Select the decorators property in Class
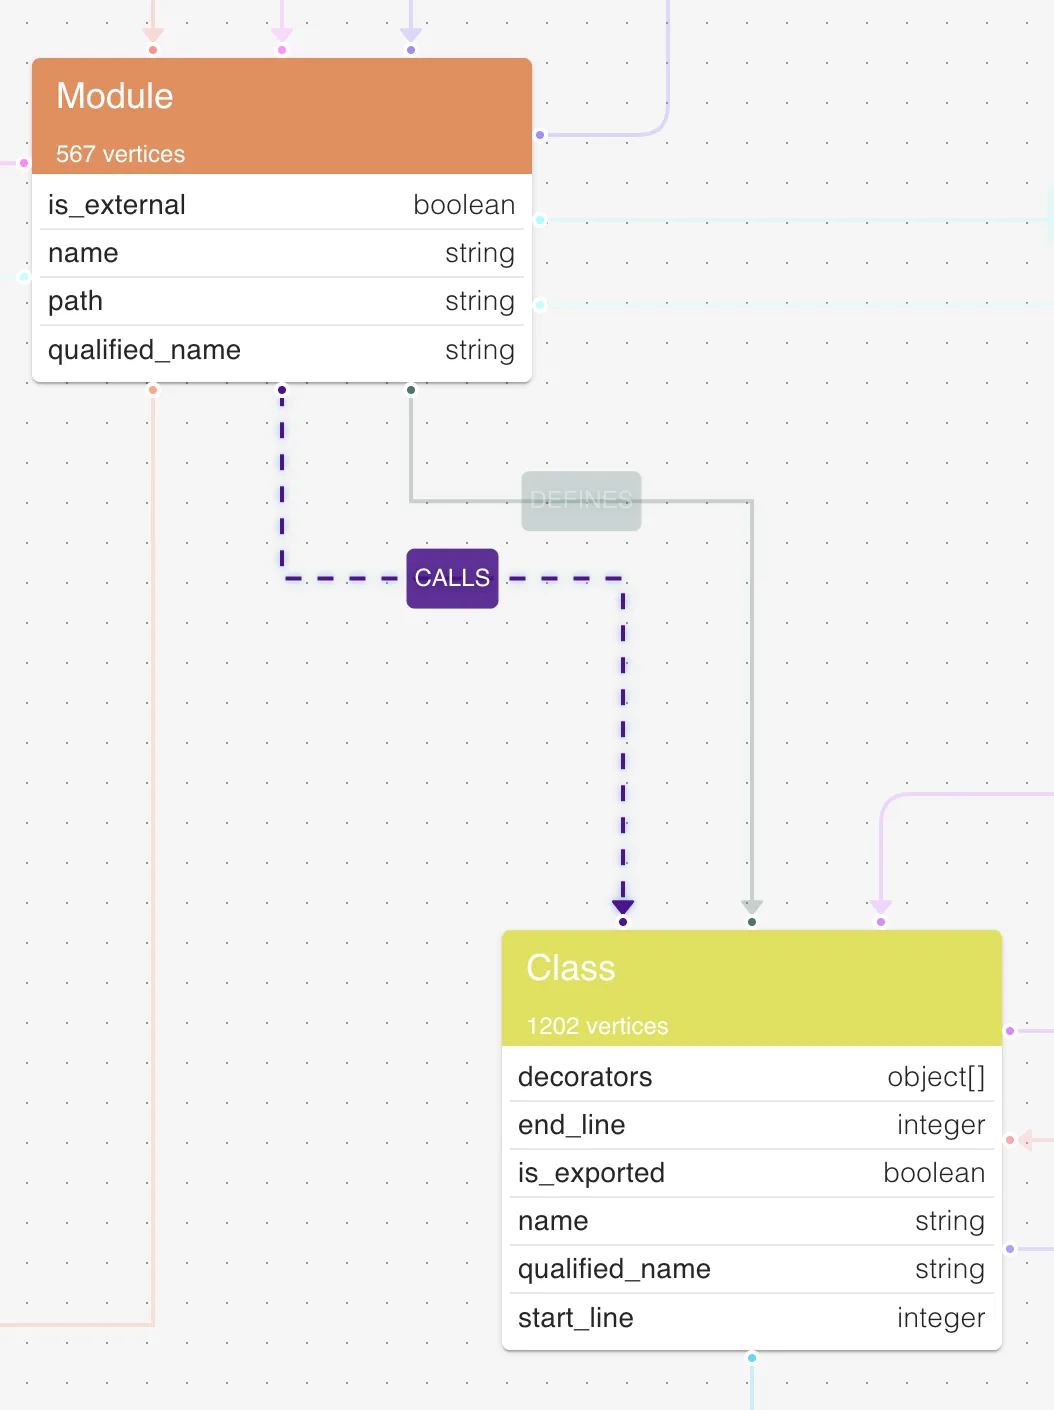 752,1077
